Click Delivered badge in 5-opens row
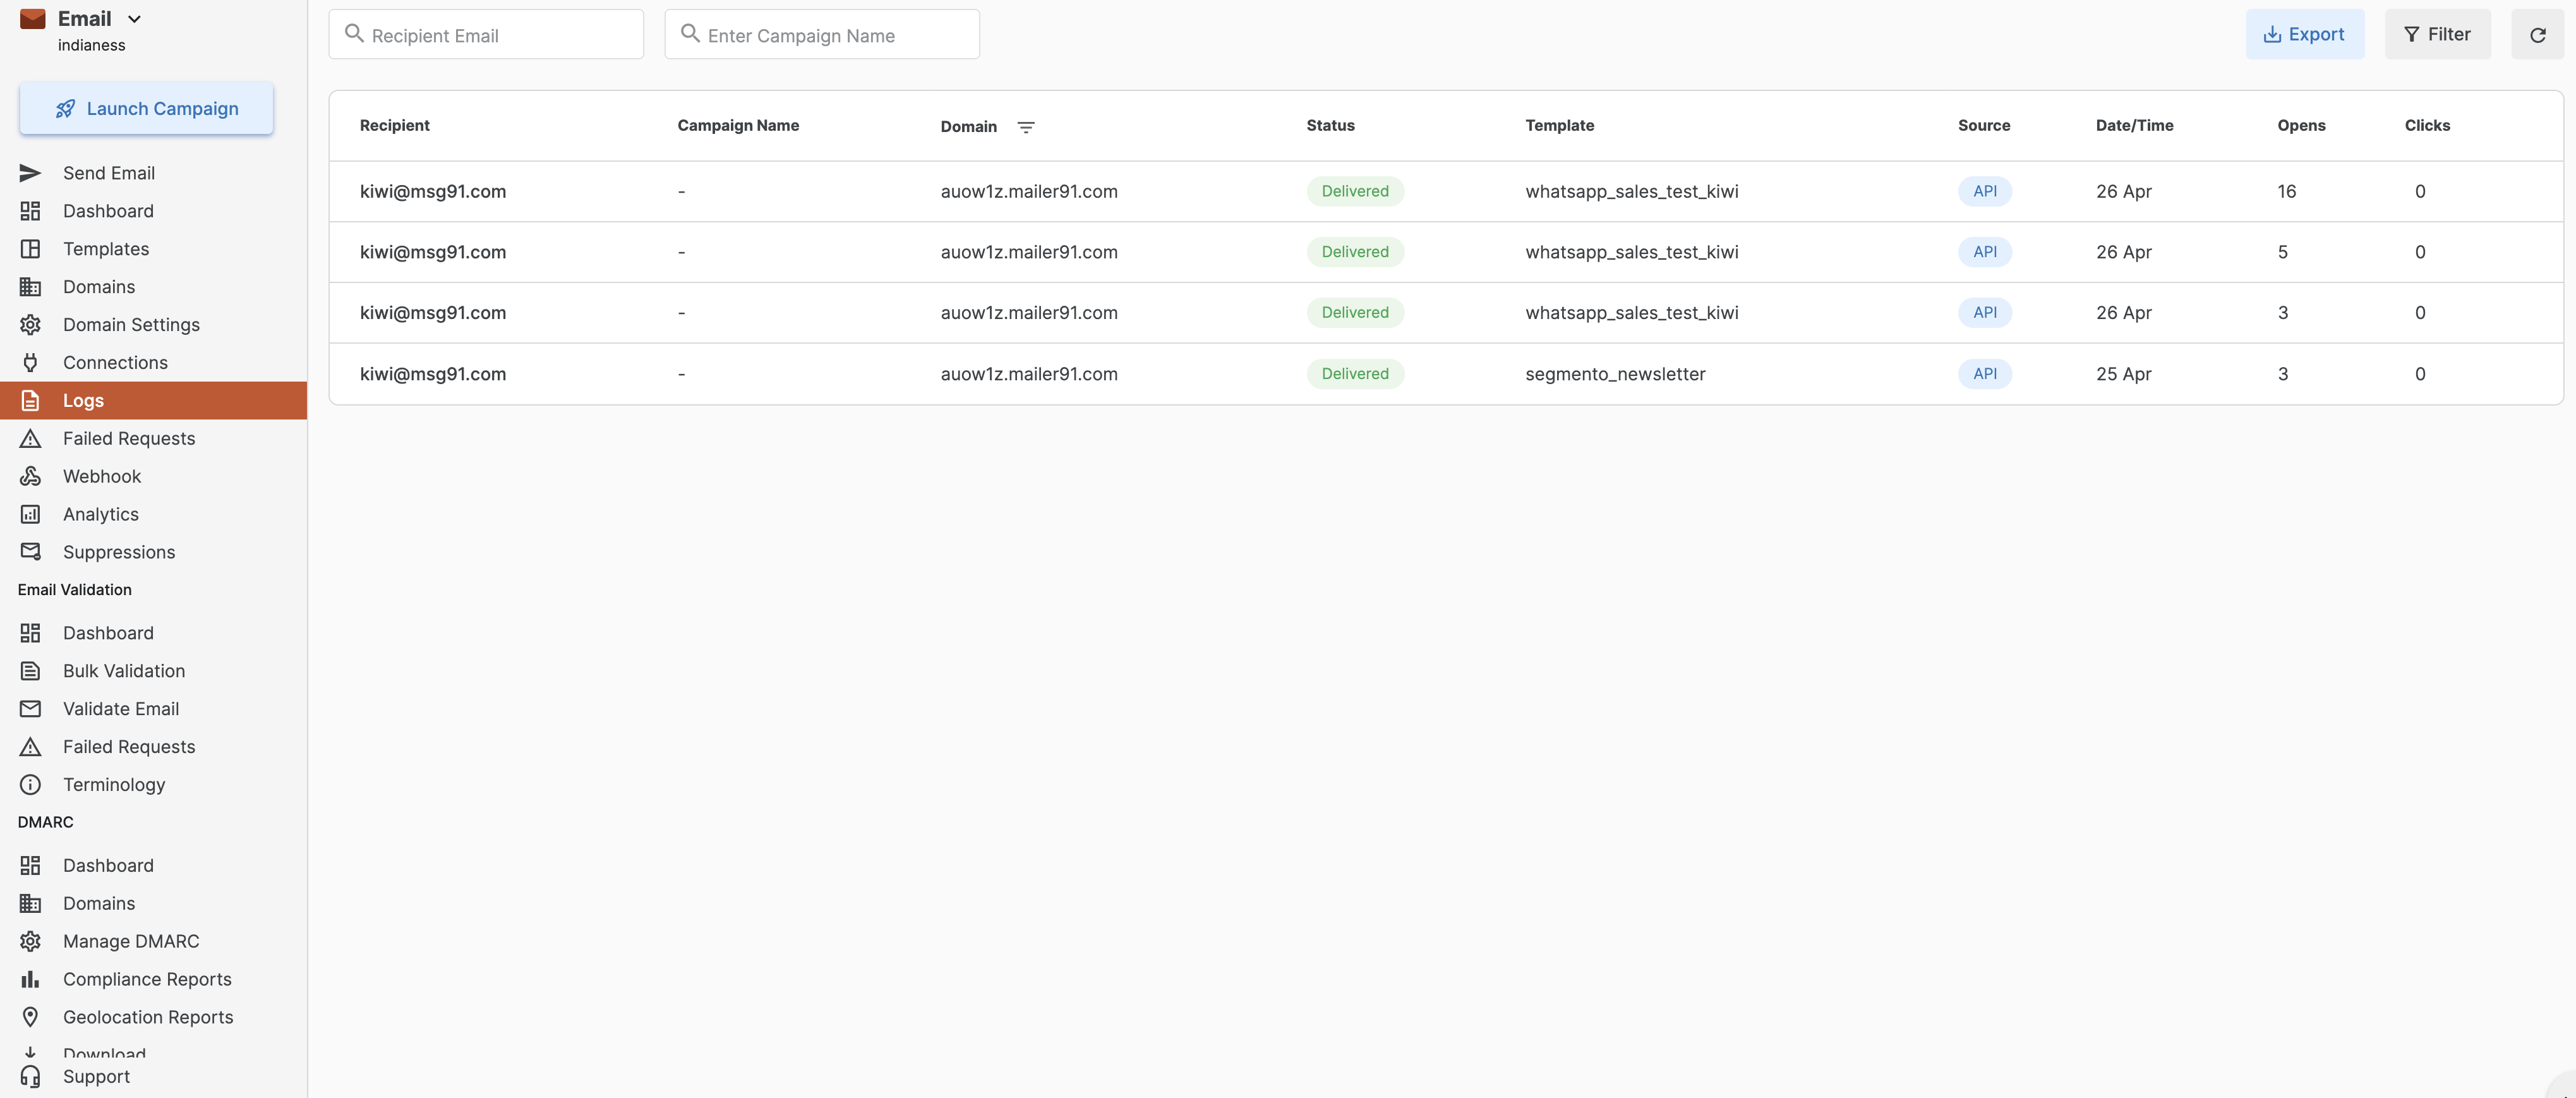The width and height of the screenshot is (2576, 1098). point(1355,252)
